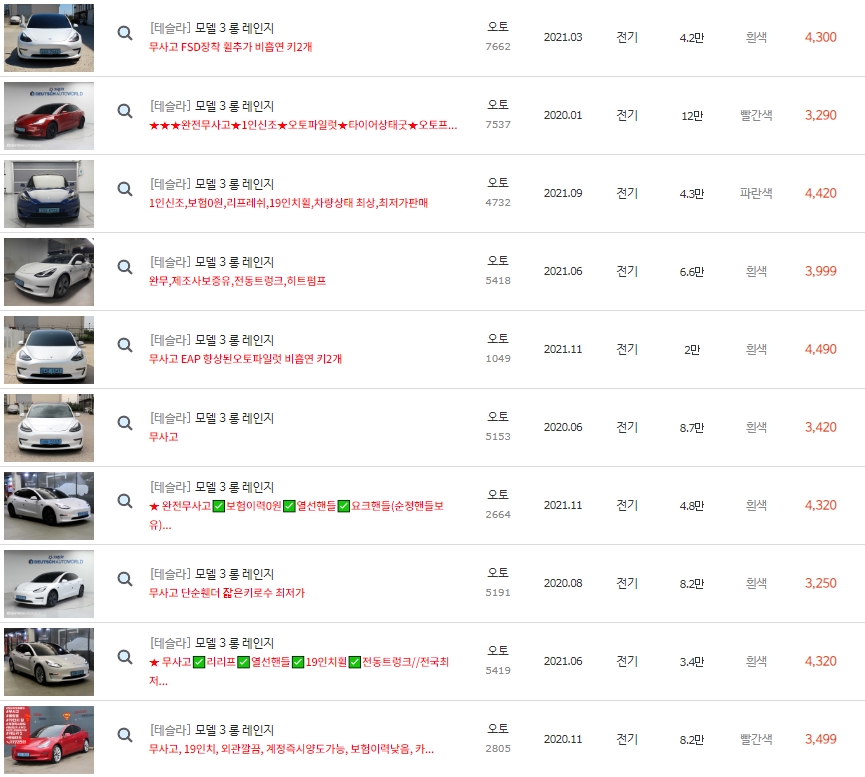Viewport: 865px width, 777px height.
Task: Open the 4,490 price link
Action: point(821,349)
